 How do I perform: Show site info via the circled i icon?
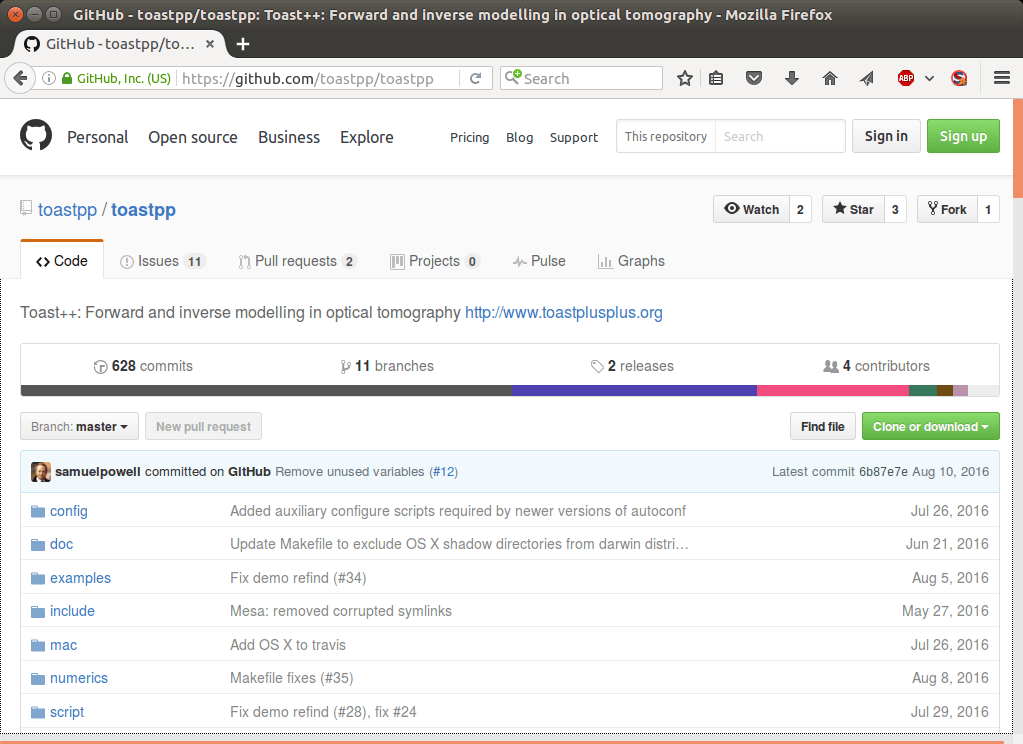coord(49,78)
